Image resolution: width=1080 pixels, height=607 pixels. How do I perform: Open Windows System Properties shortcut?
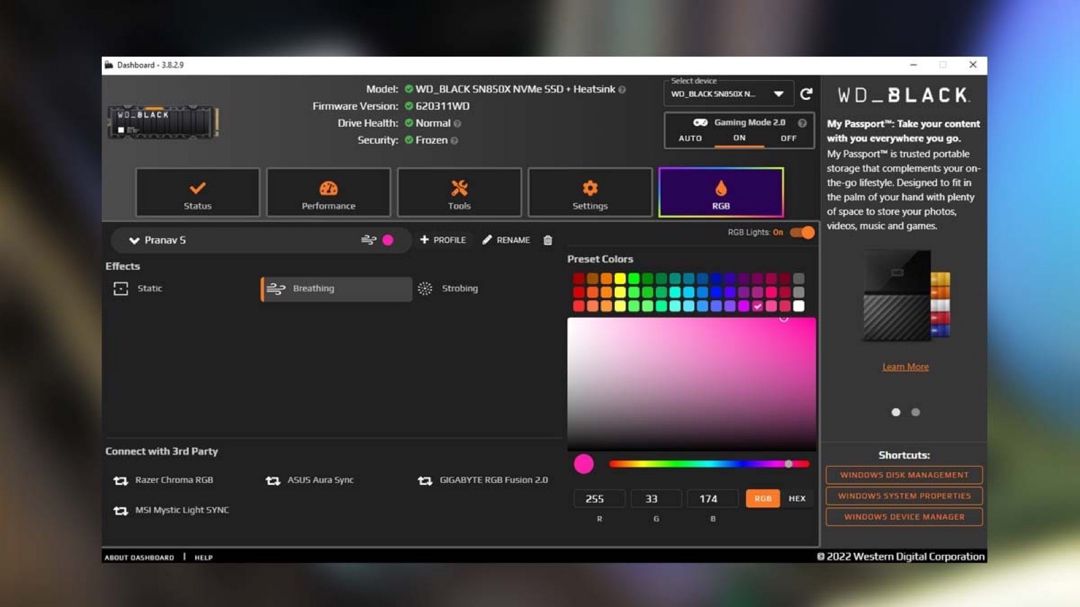[x=904, y=495]
